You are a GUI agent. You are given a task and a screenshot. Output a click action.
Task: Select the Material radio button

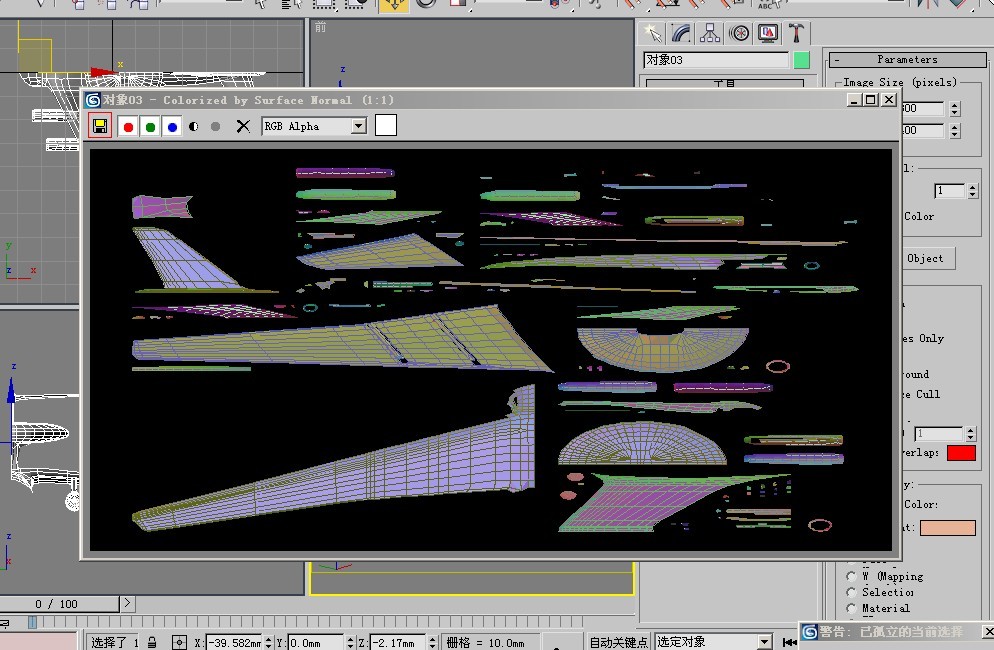pos(852,608)
